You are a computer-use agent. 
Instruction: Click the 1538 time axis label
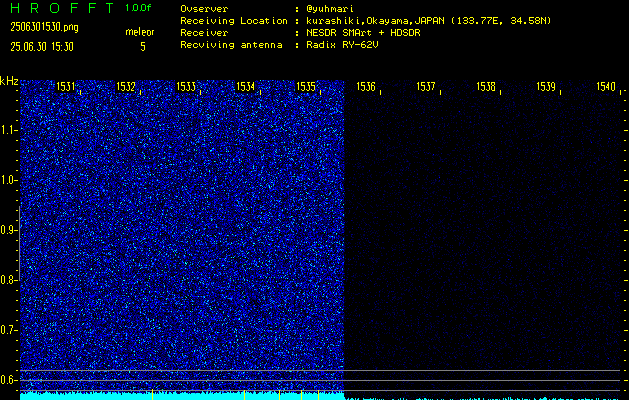coord(486,87)
